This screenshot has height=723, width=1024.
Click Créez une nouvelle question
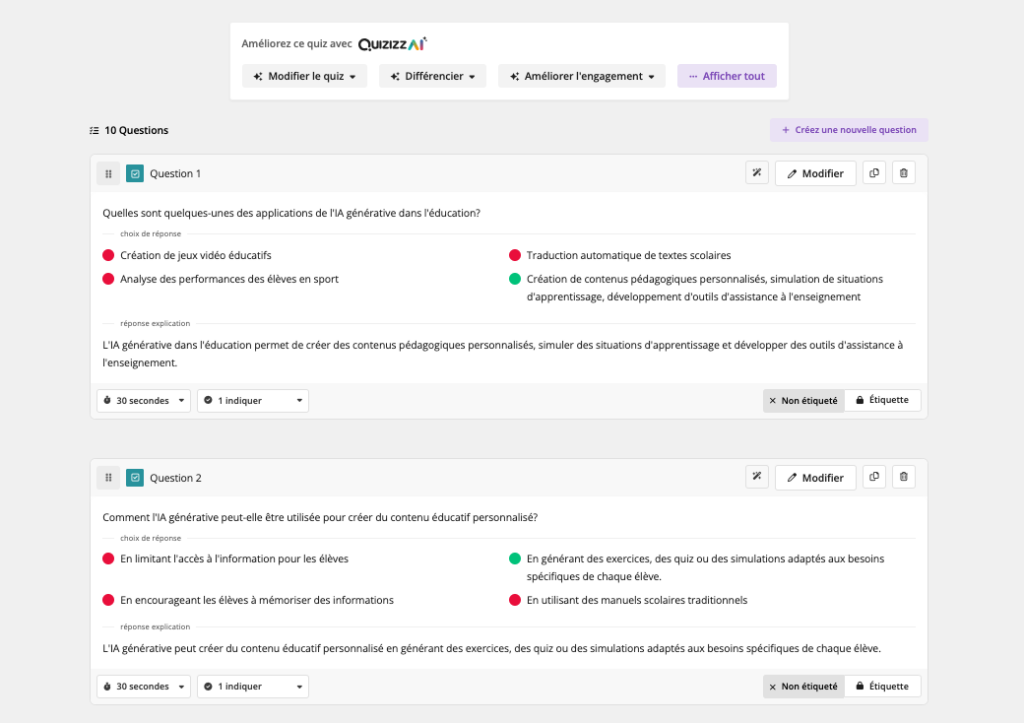[x=848, y=130]
